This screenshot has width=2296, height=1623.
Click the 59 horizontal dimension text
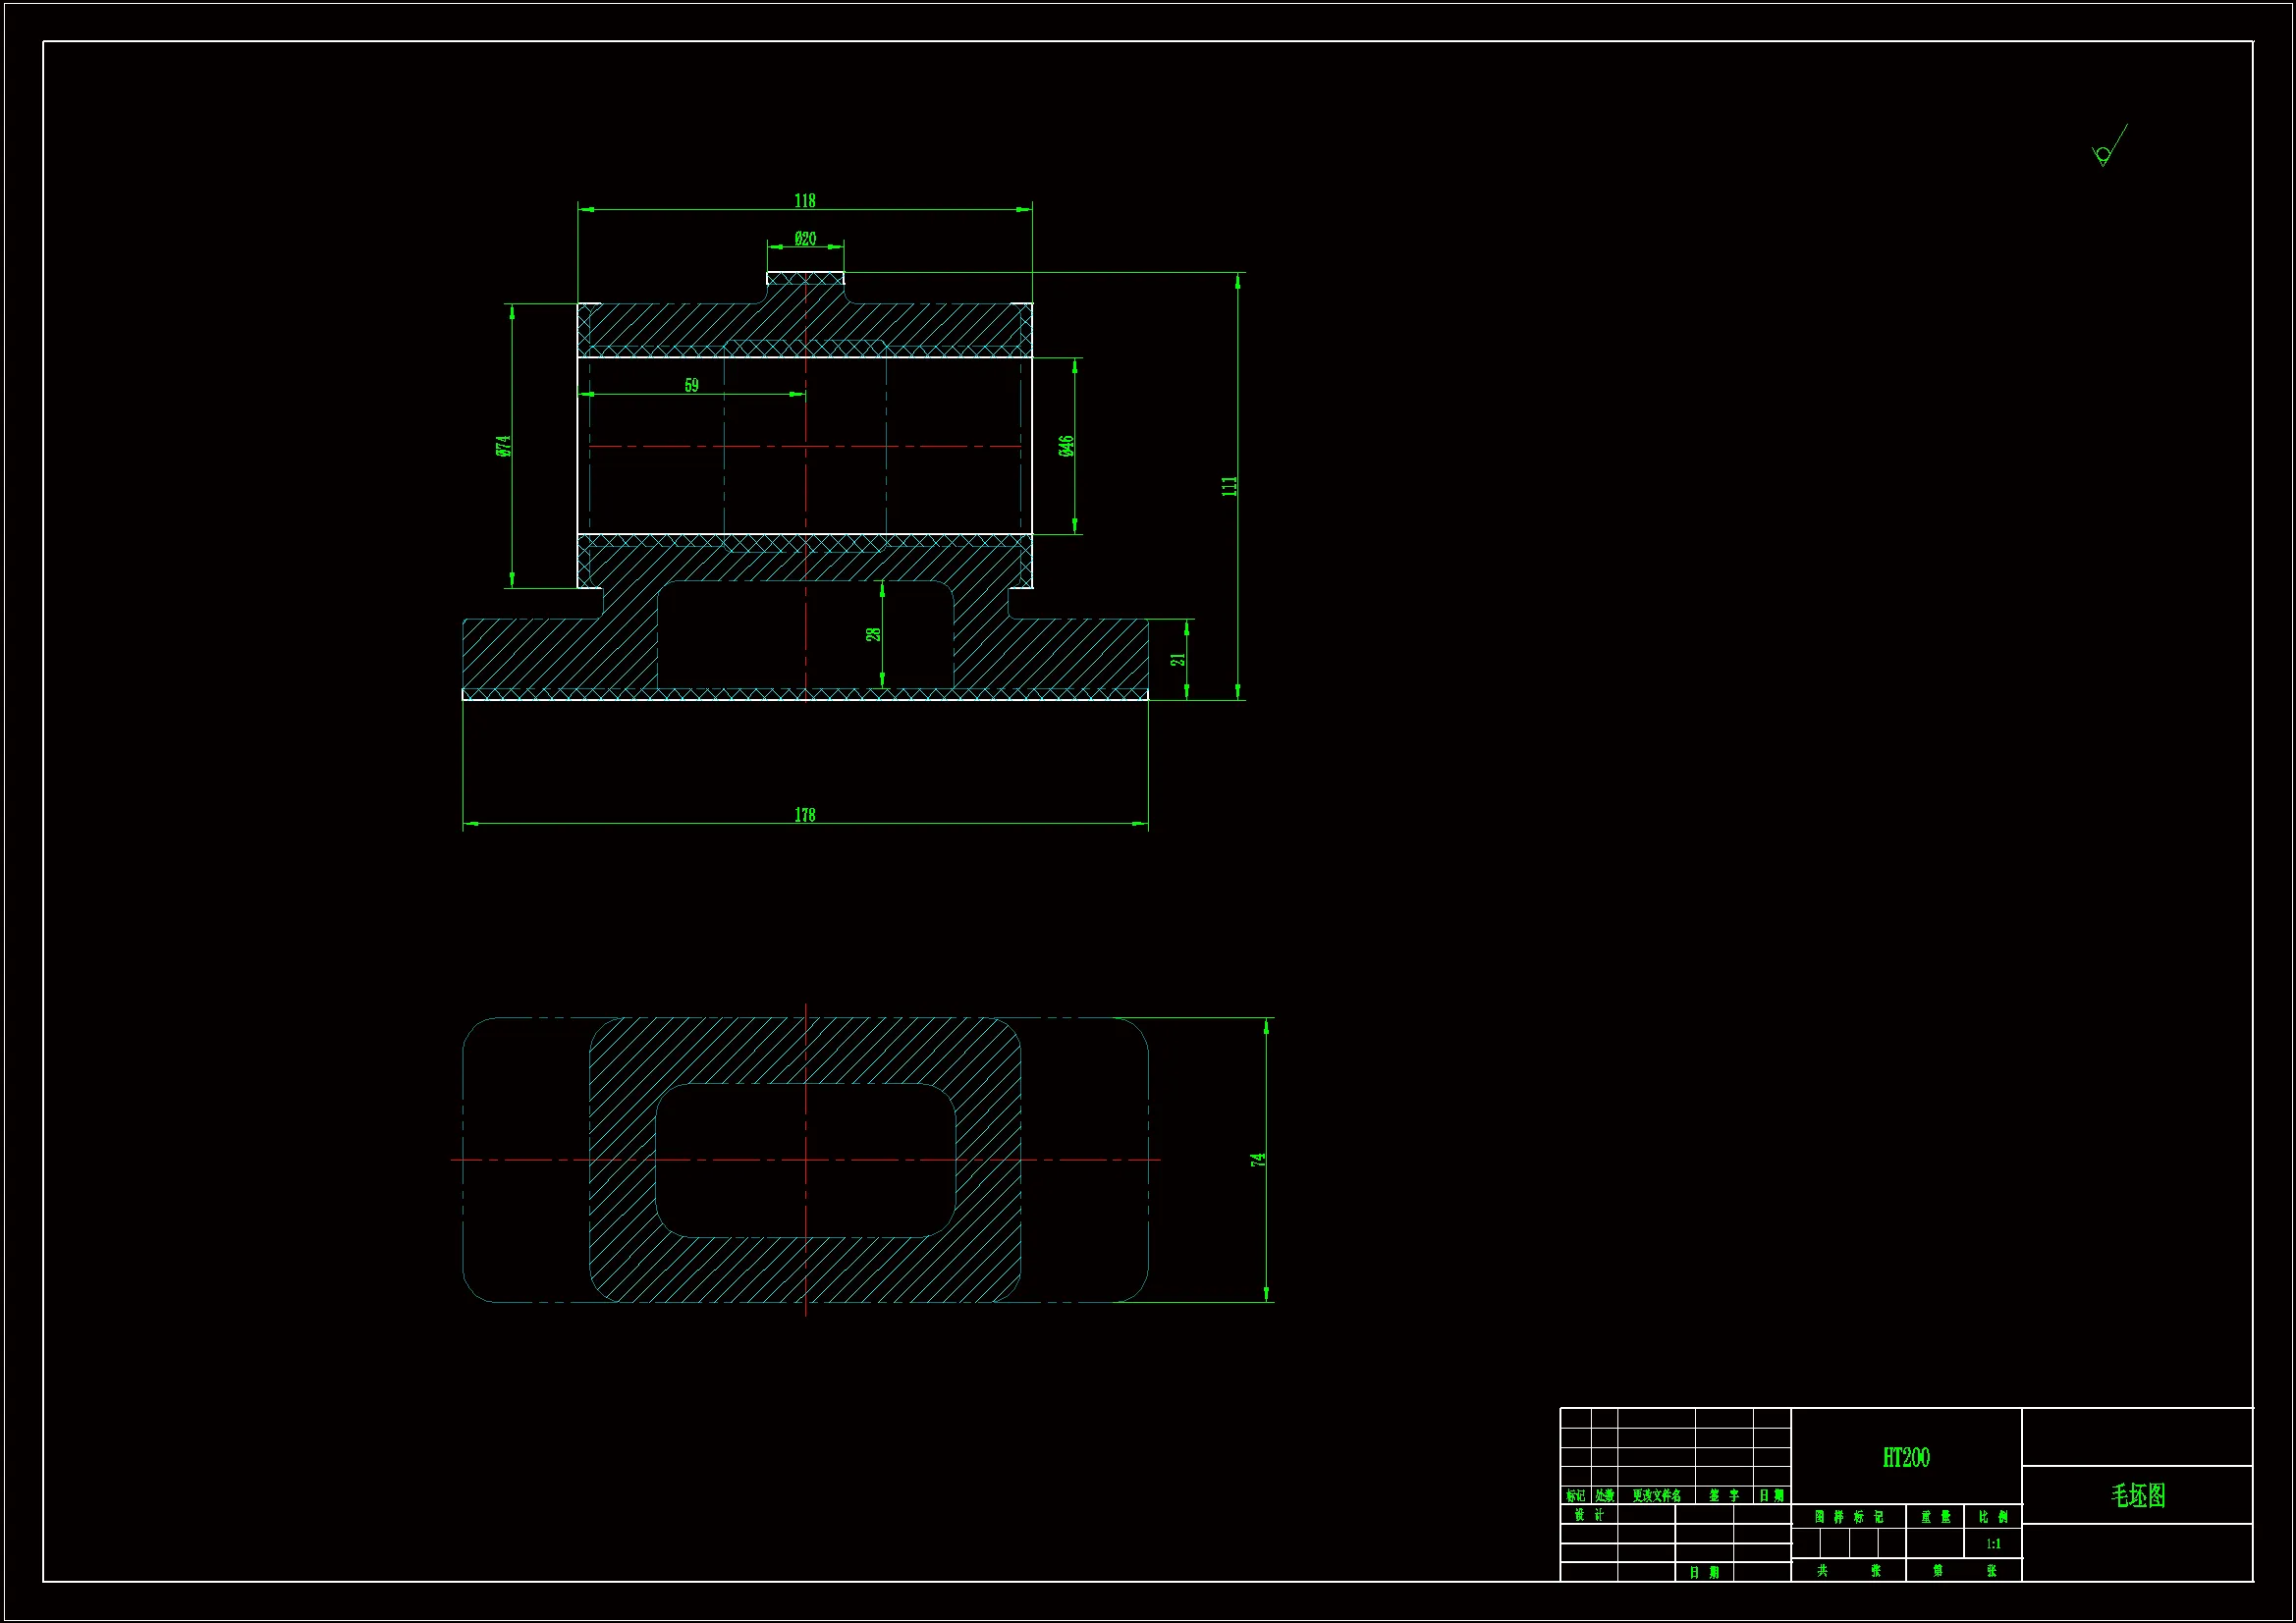coord(691,385)
